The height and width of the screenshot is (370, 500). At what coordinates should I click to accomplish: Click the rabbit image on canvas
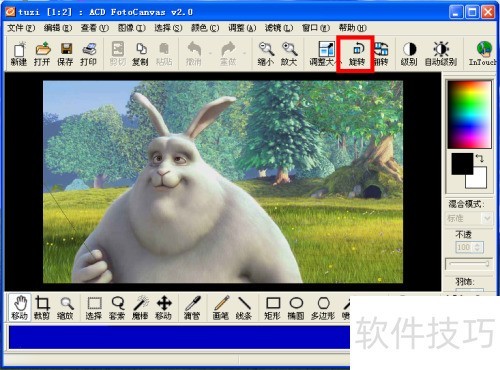click(223, 182)
